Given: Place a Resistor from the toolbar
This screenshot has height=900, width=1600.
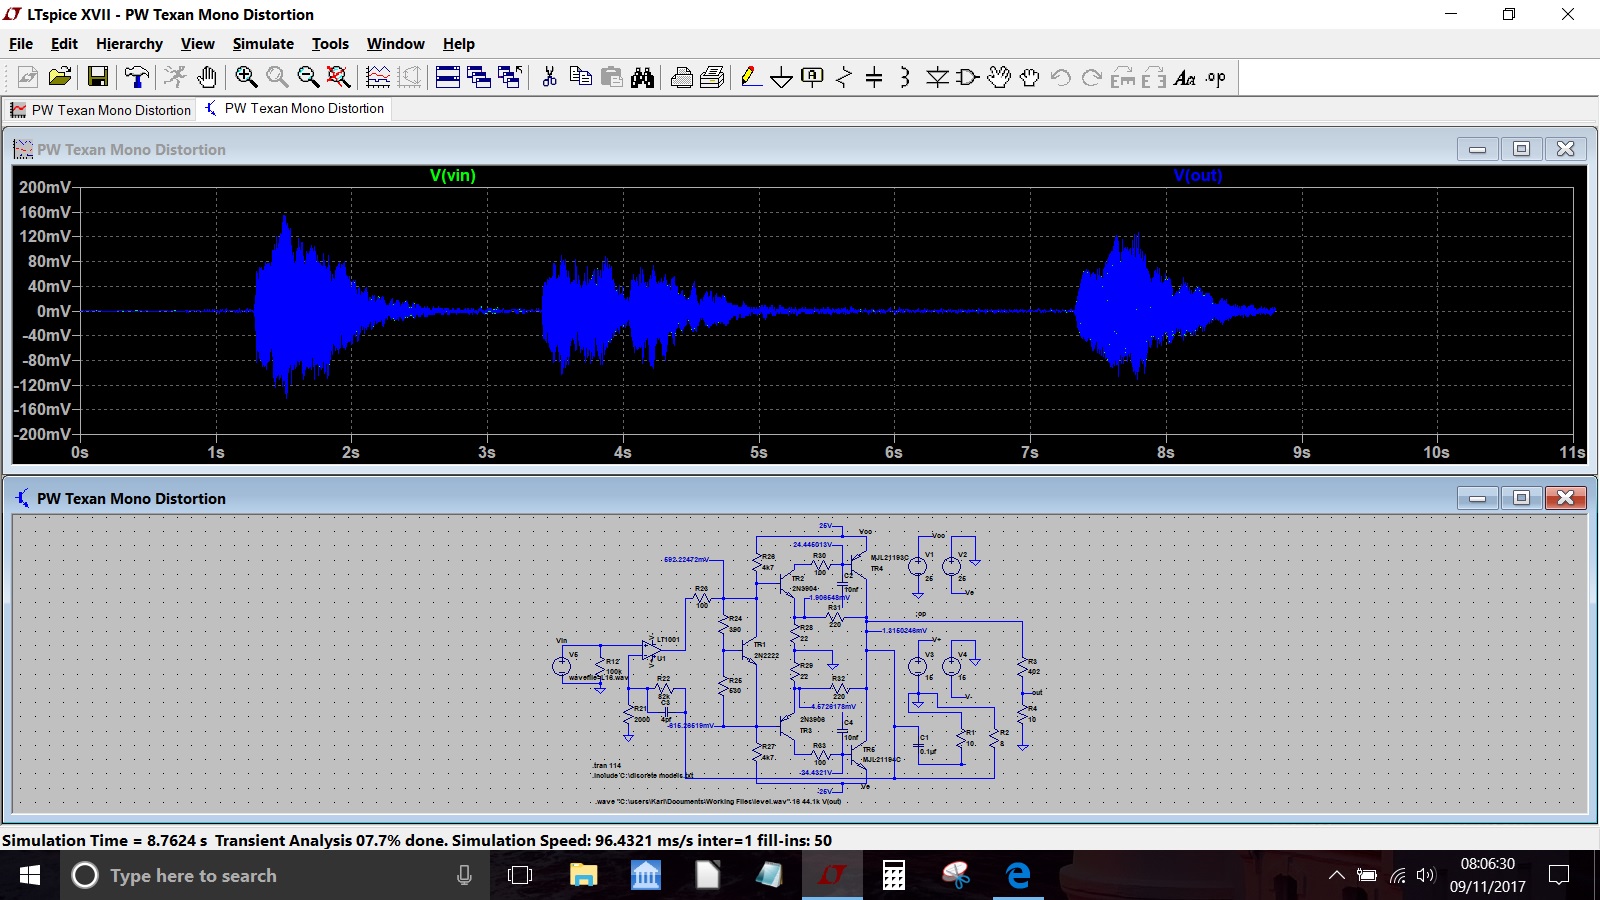Looking at the screenshot, I should click(x=844, y=77).
